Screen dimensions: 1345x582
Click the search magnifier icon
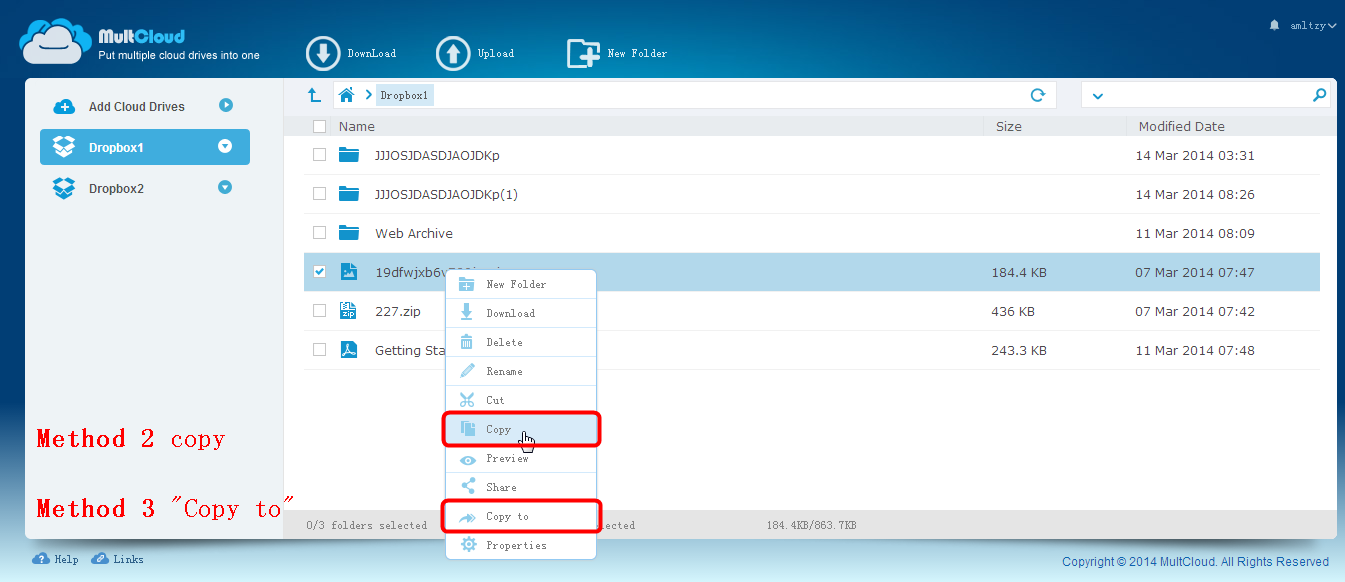pos(1319,95)
